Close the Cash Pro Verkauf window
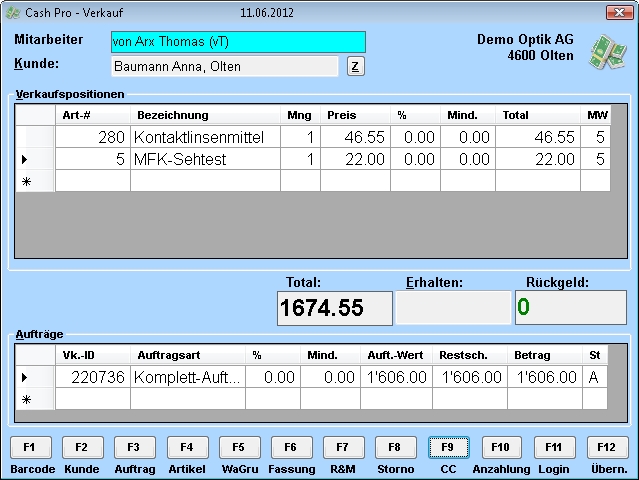The height and width of the screenshot is (480, 639). pyautogui.click(x=619, y=13)
